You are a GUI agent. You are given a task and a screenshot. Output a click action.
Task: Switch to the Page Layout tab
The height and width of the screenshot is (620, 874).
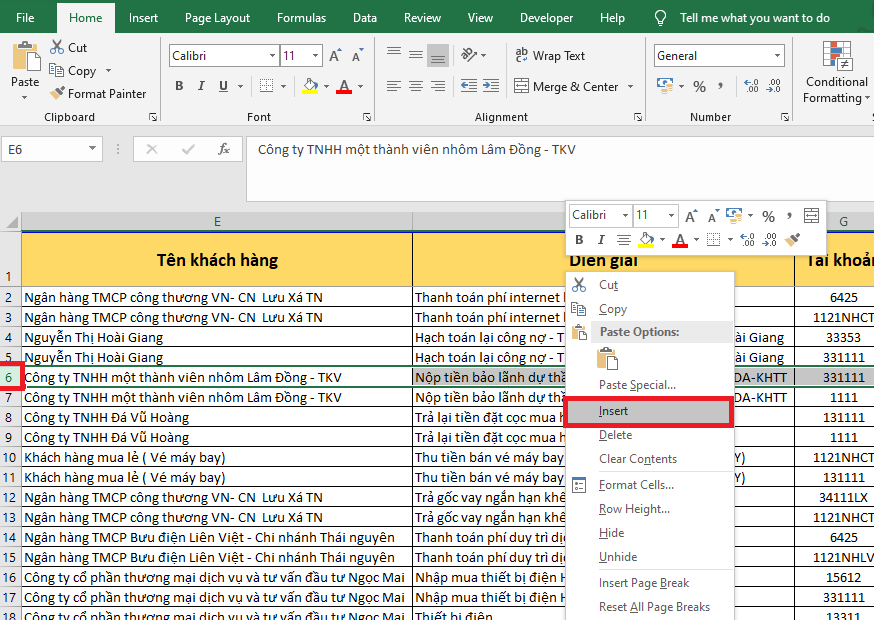[217, 18]
